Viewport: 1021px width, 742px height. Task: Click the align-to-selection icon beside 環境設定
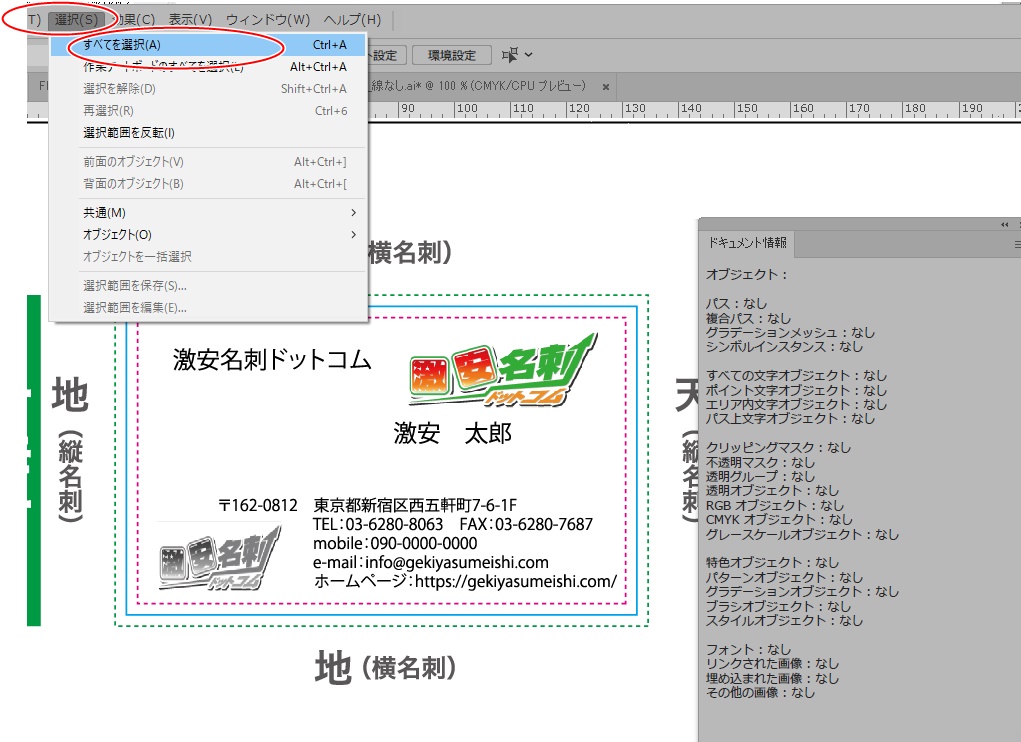coord(510,55)
